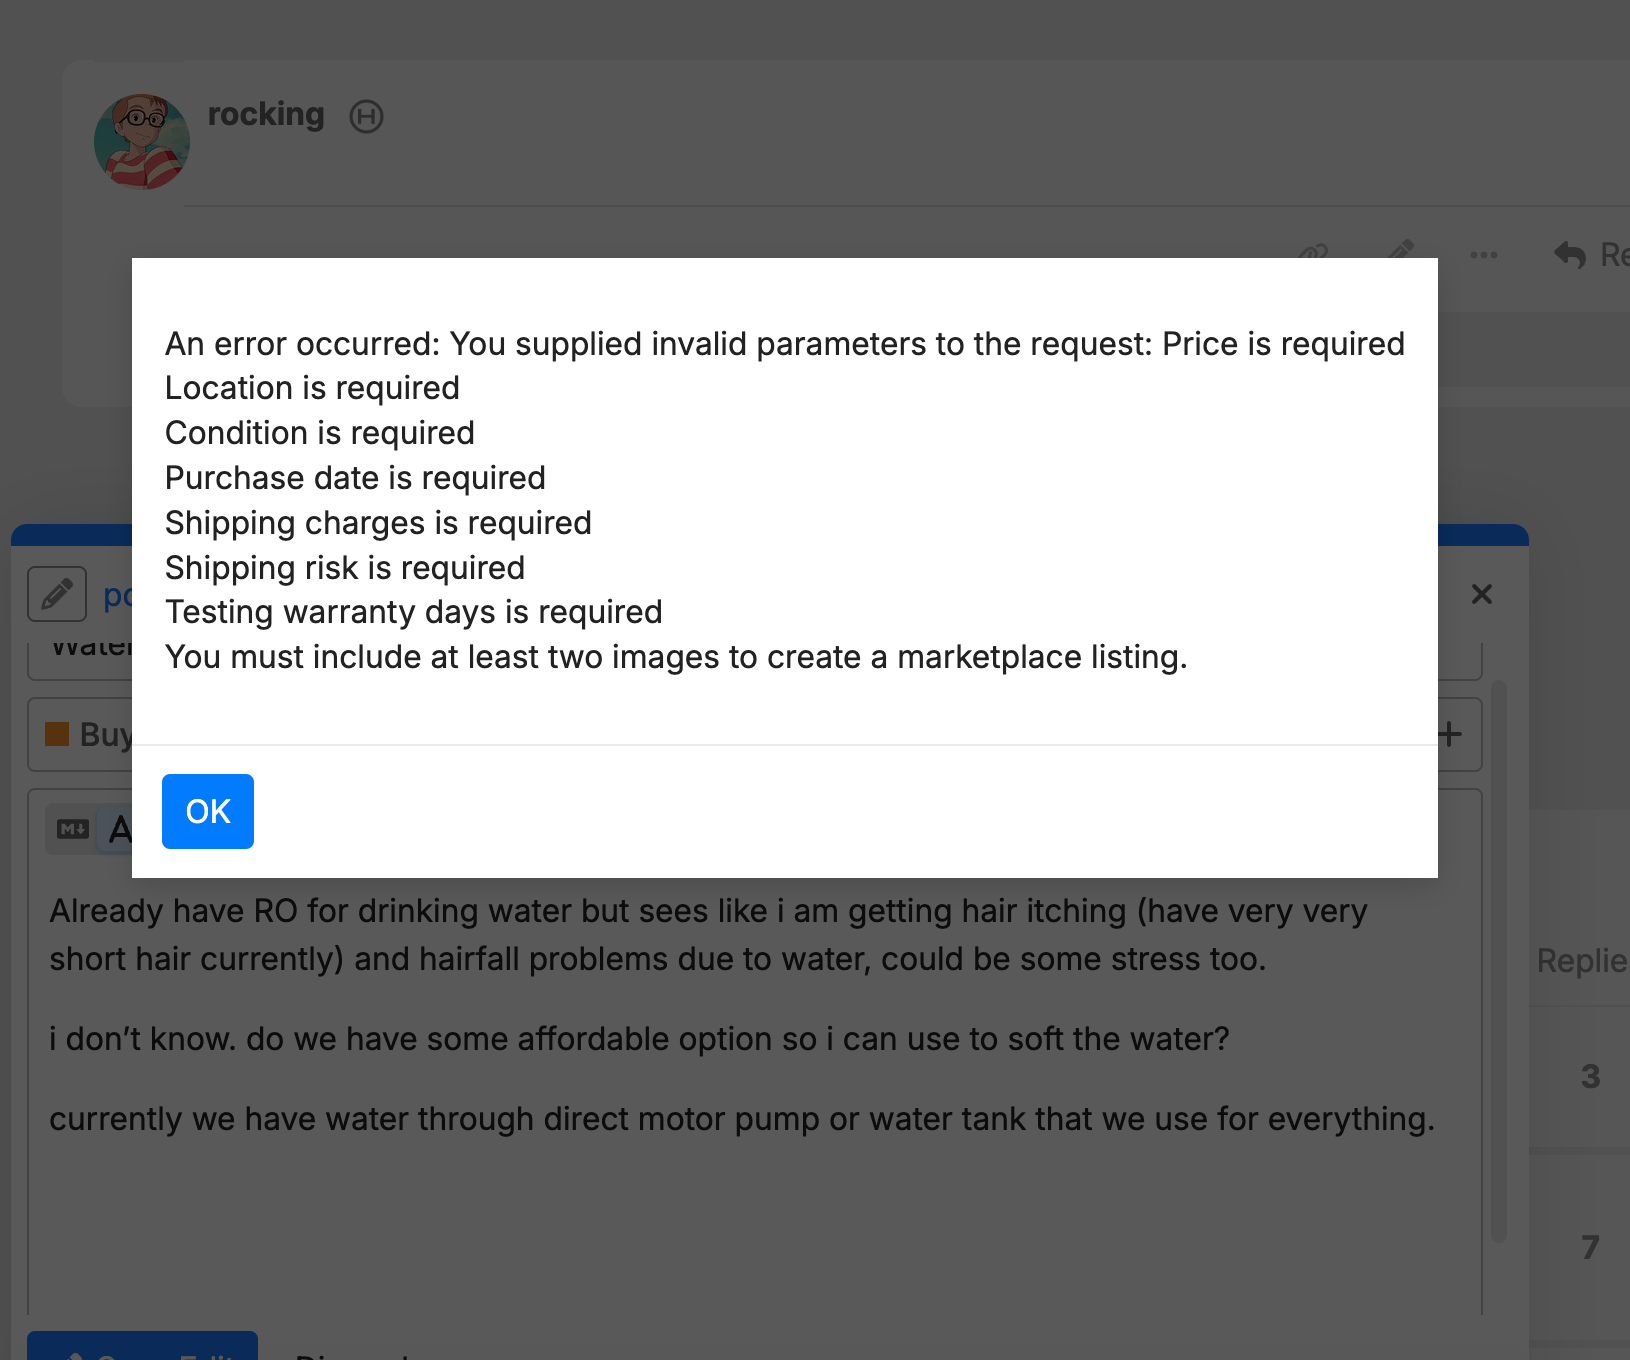Dismiss the error dialog with OK
This screenshot has height=1360, width=1630.
coord(208,811)
